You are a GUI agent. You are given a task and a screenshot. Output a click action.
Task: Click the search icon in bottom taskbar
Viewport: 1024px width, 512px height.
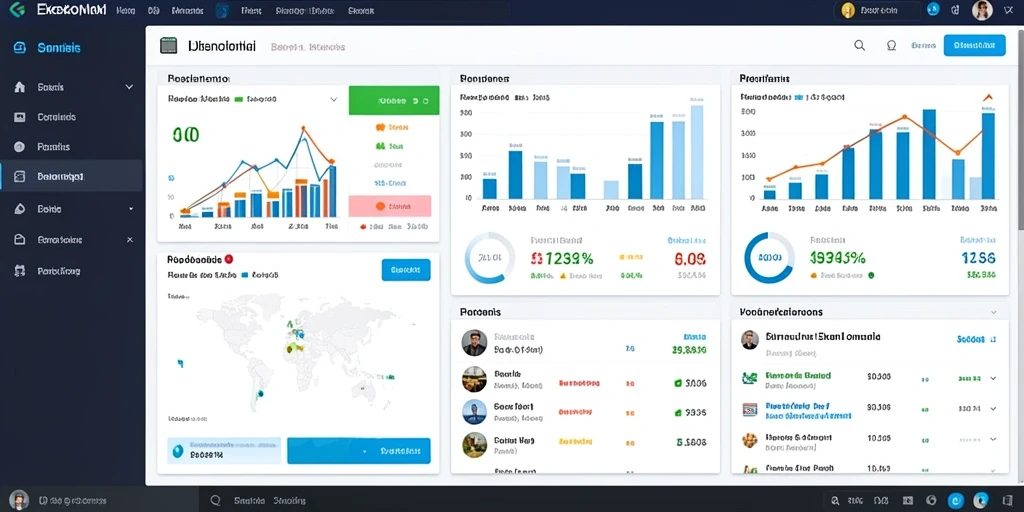(216, 501)
